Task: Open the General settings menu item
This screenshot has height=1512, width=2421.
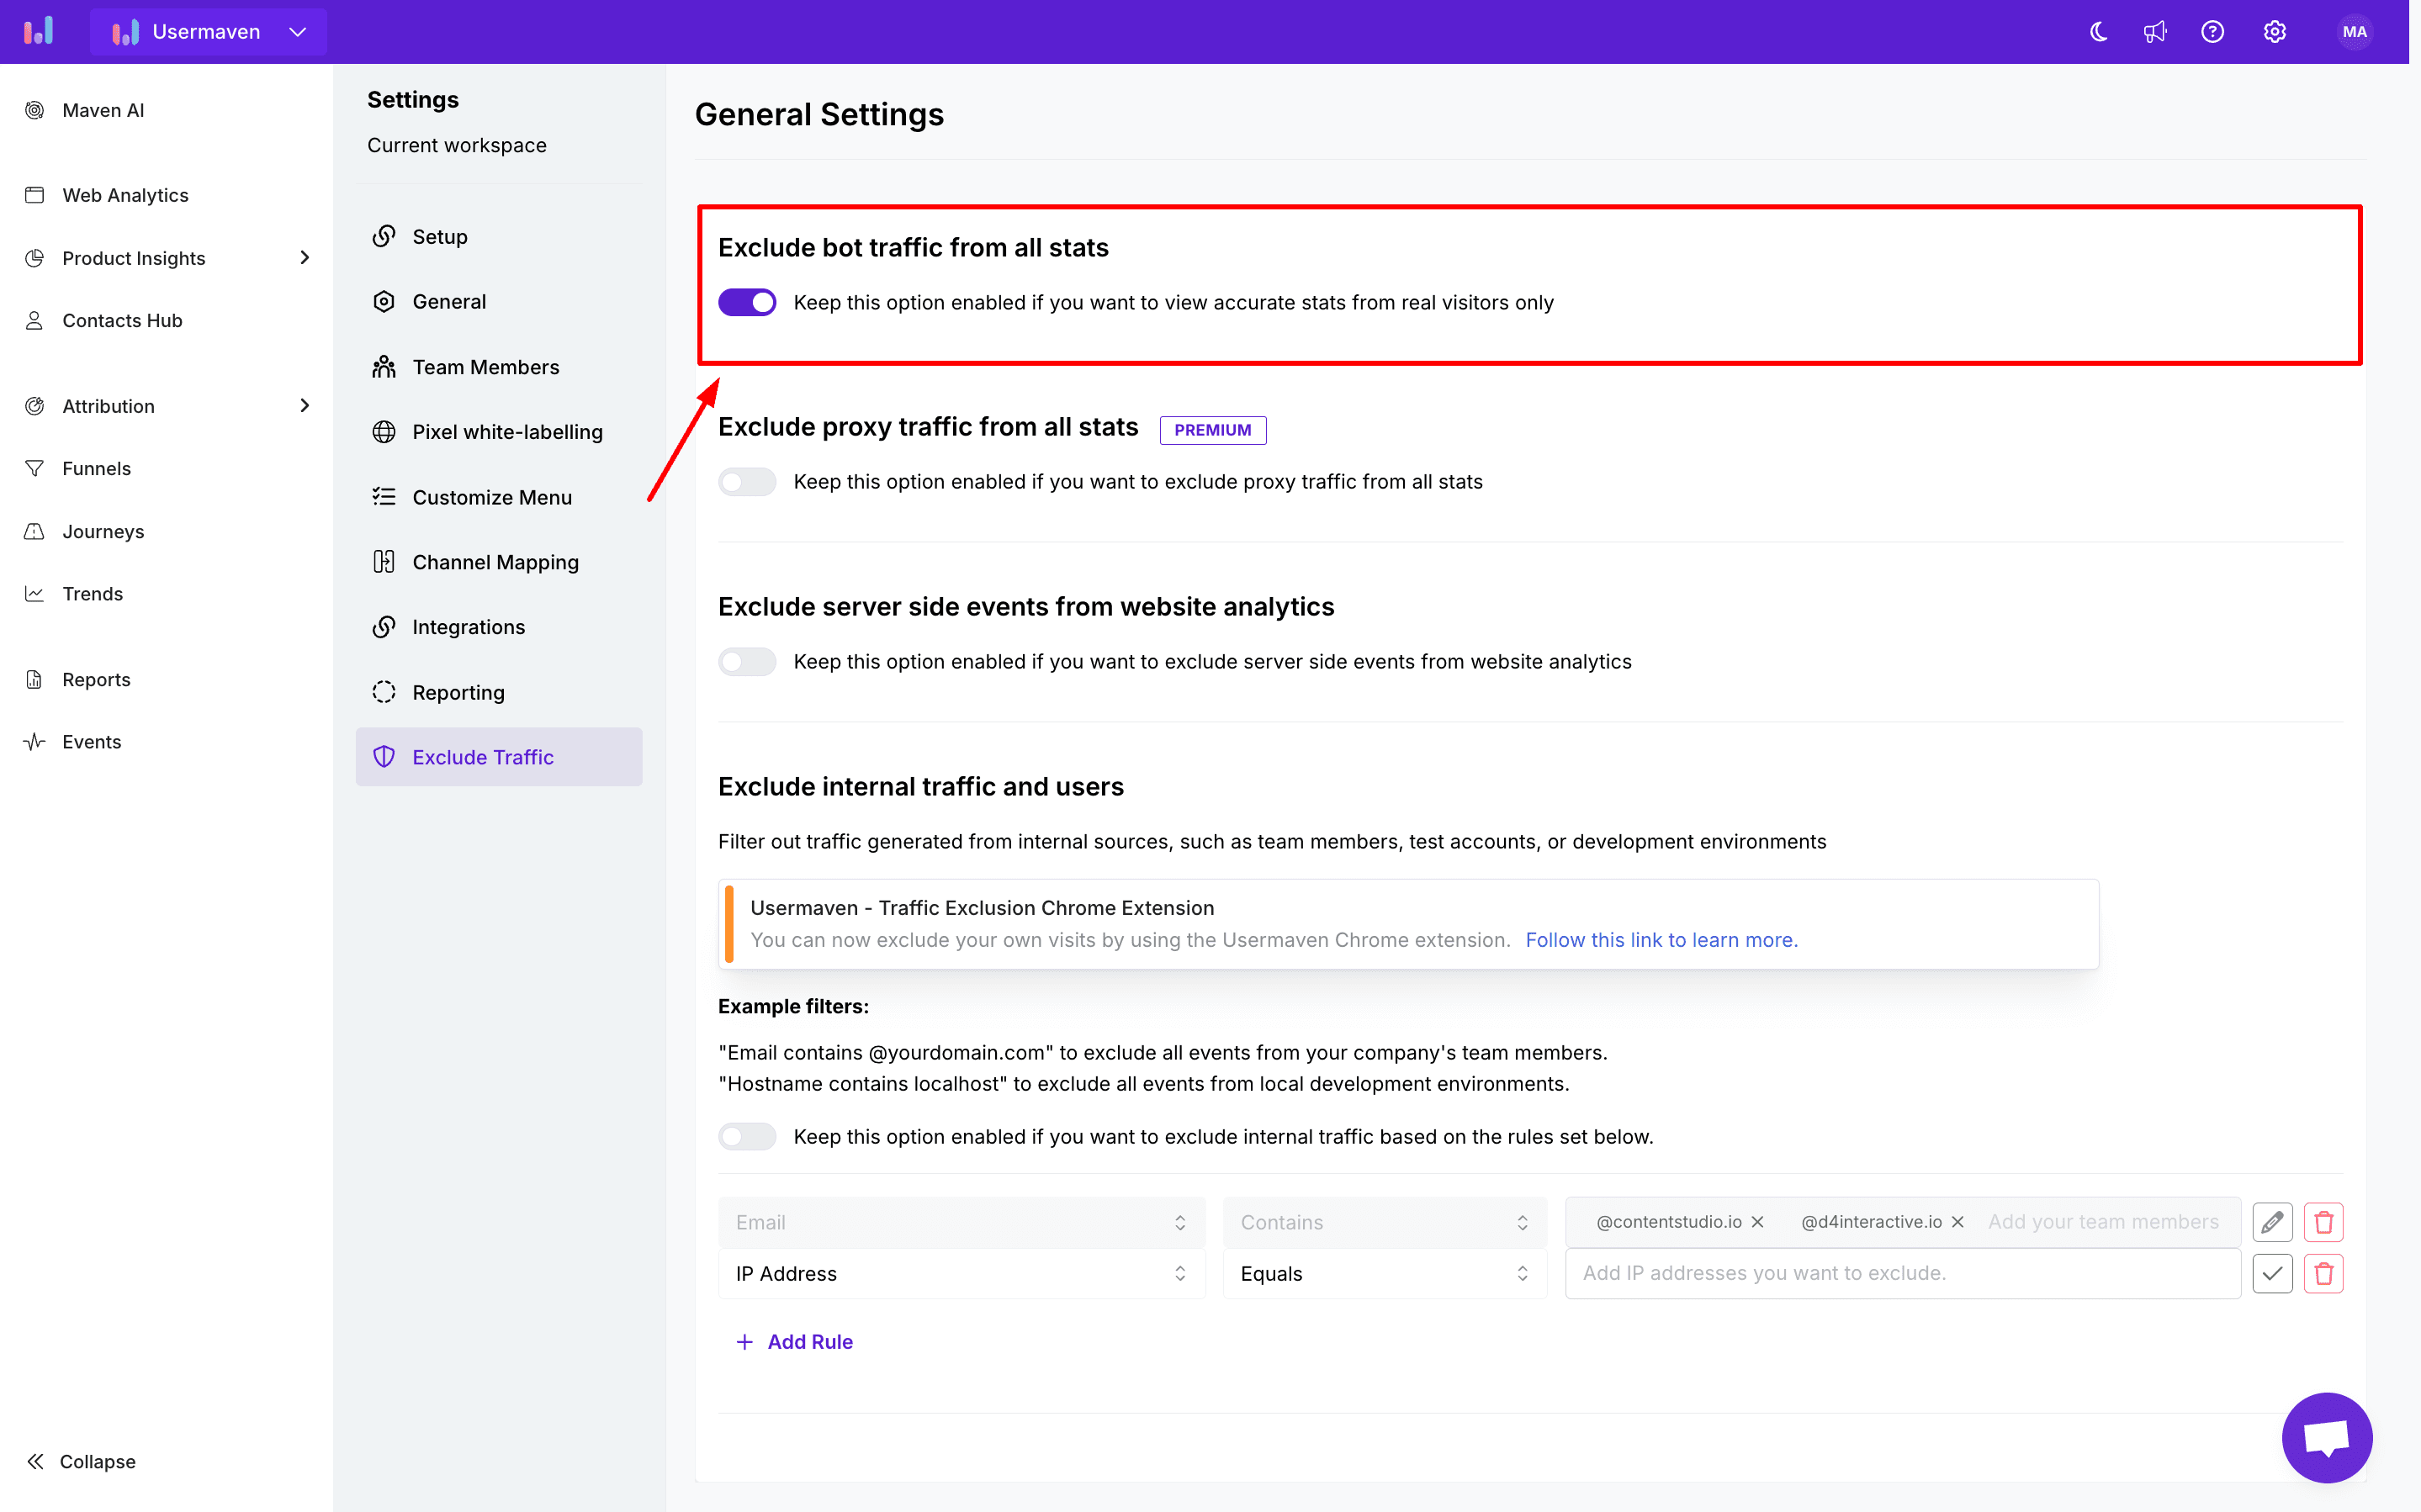Action: [x=446, y=301]
